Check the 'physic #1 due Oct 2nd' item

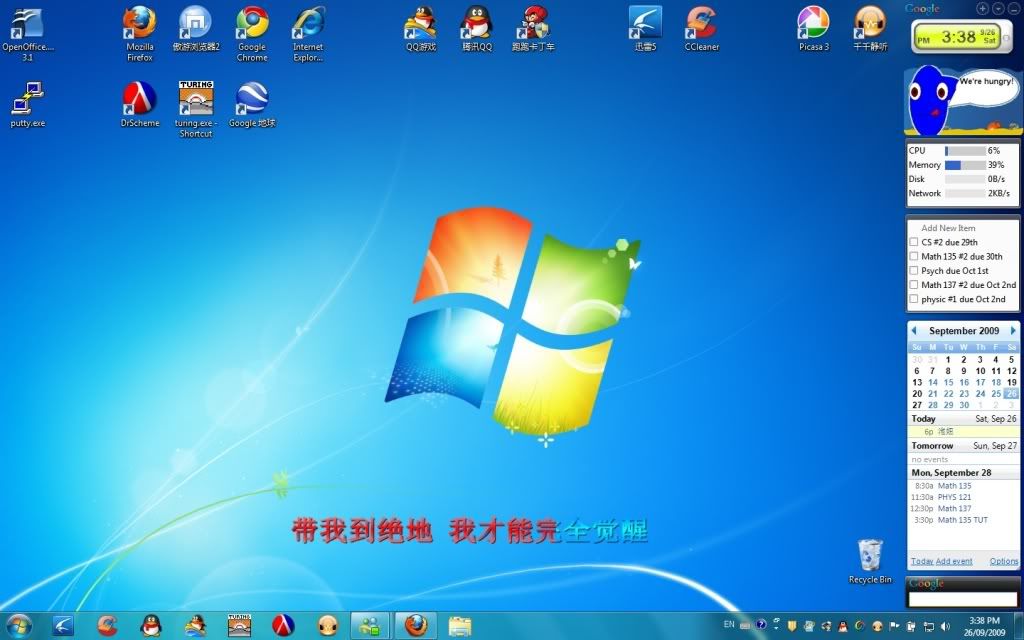(914, 299)
